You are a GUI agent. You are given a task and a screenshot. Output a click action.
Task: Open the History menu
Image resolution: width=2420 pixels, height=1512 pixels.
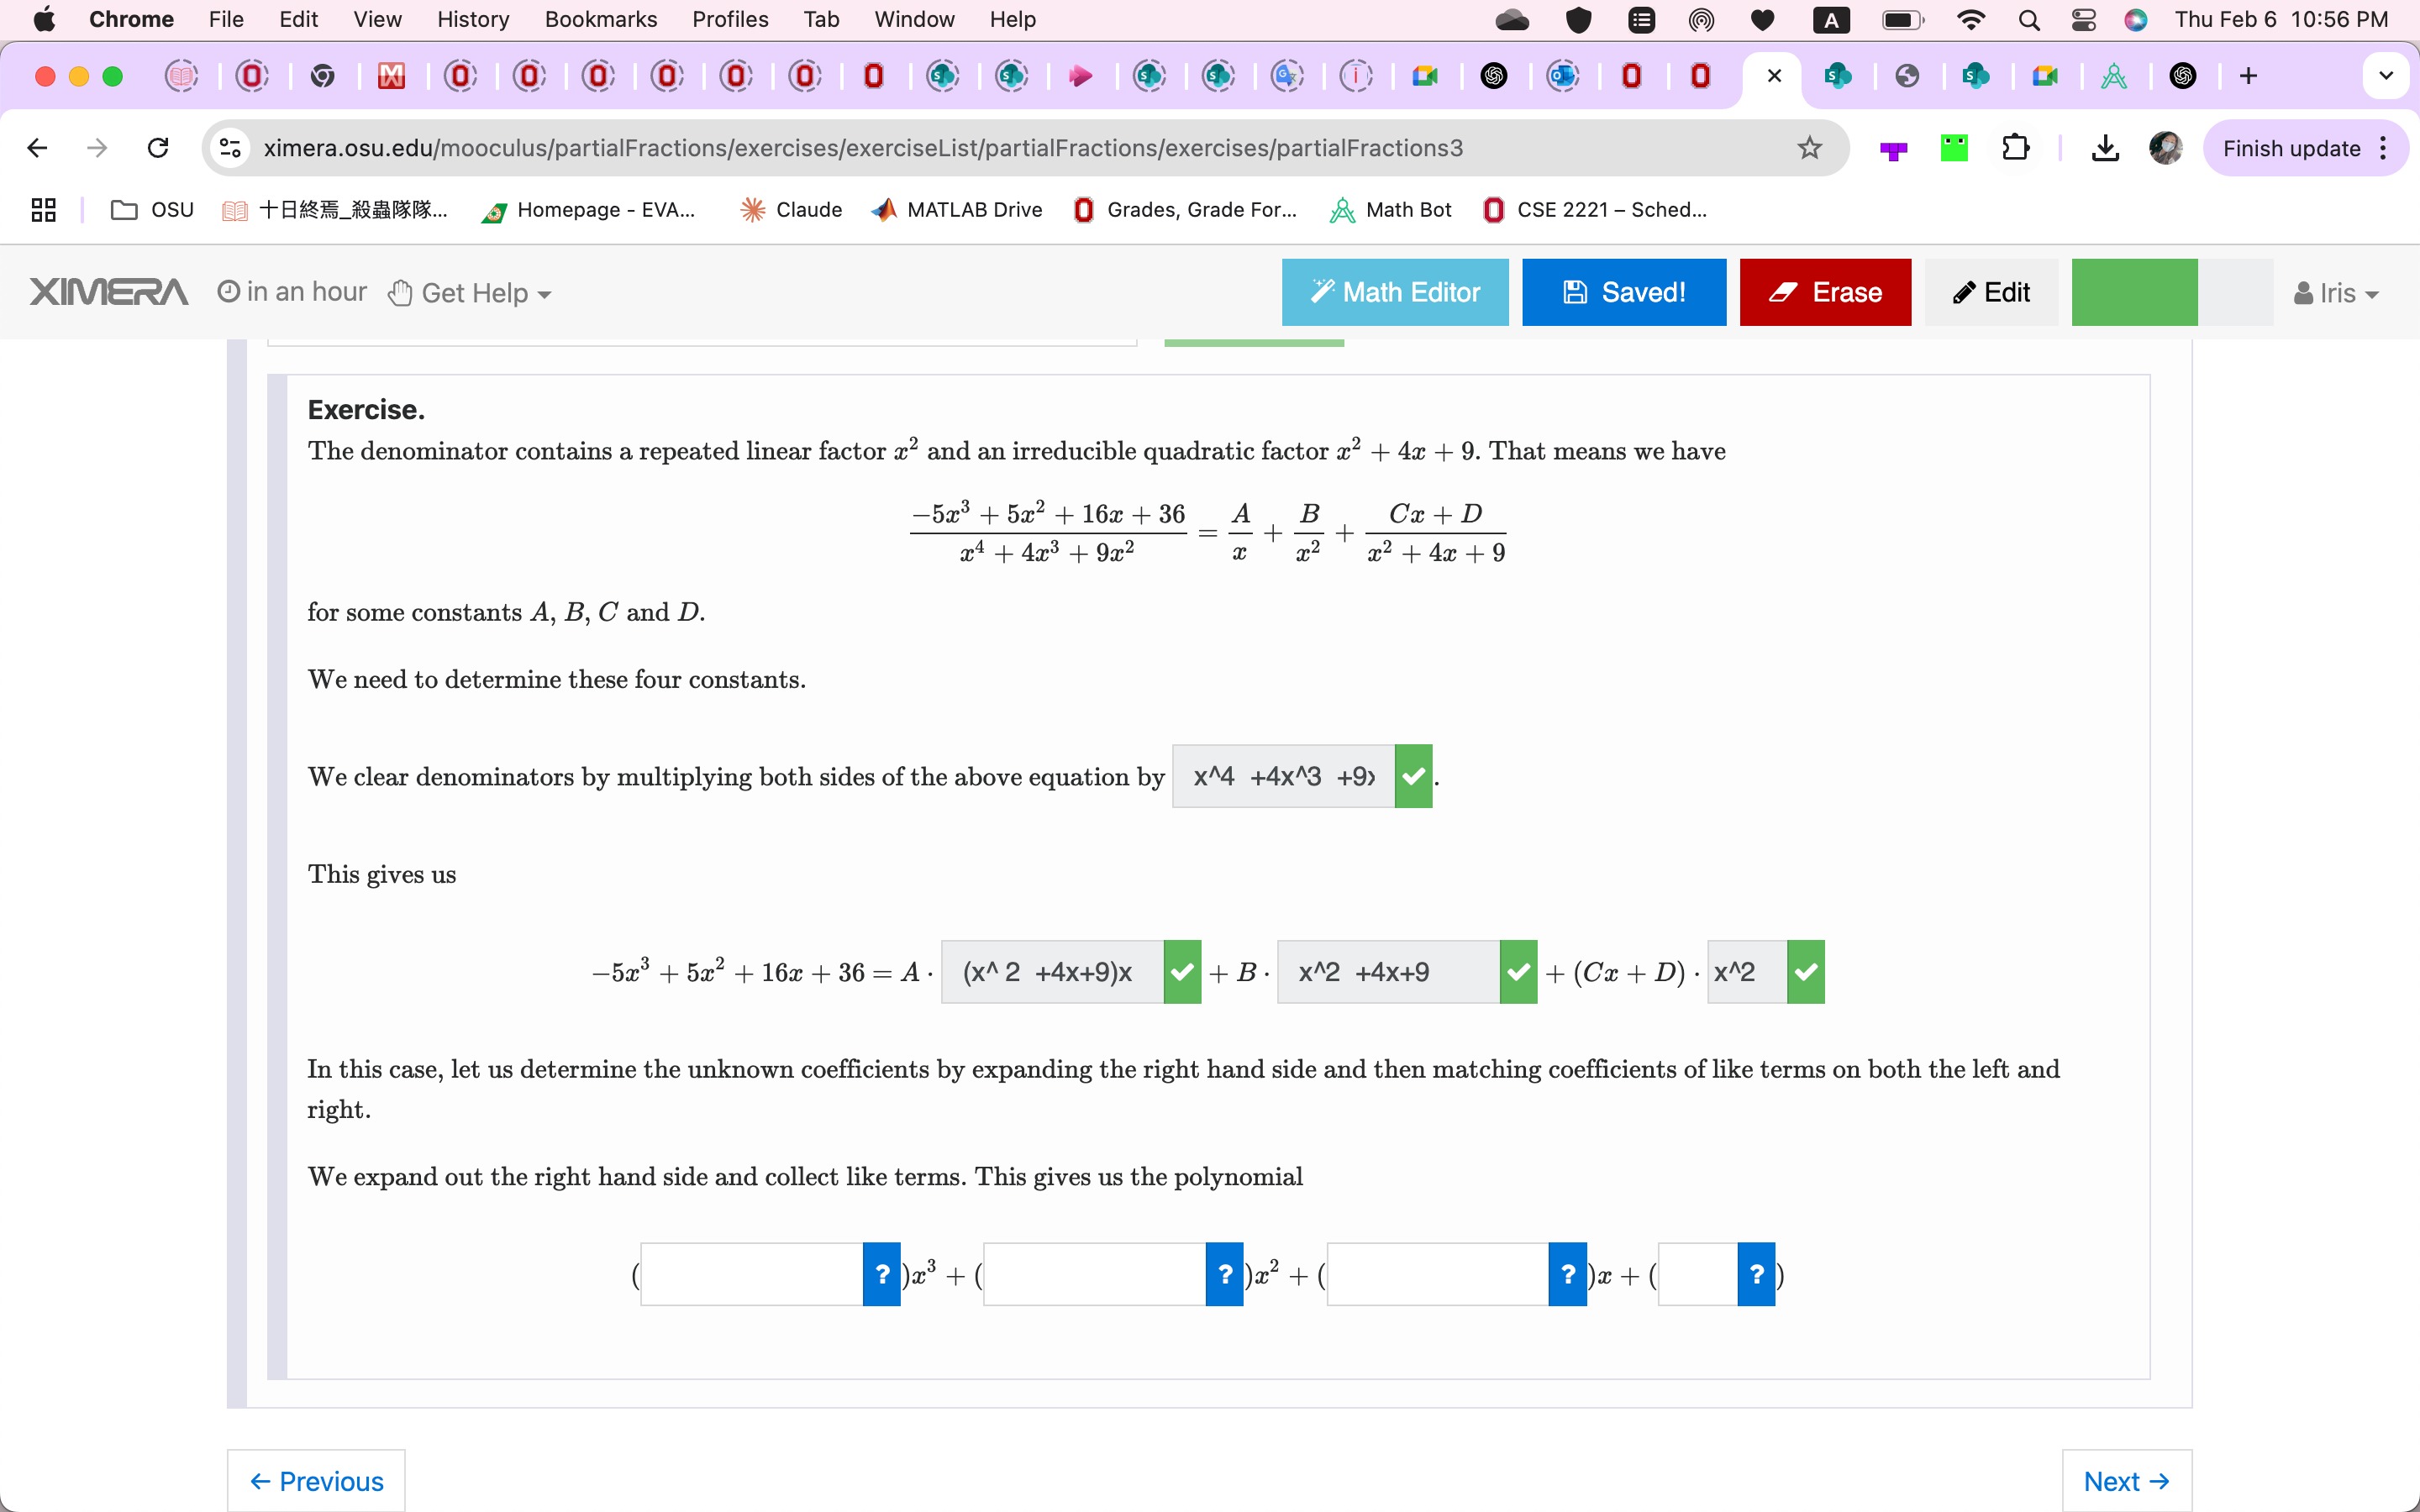[x=472, y=20]
